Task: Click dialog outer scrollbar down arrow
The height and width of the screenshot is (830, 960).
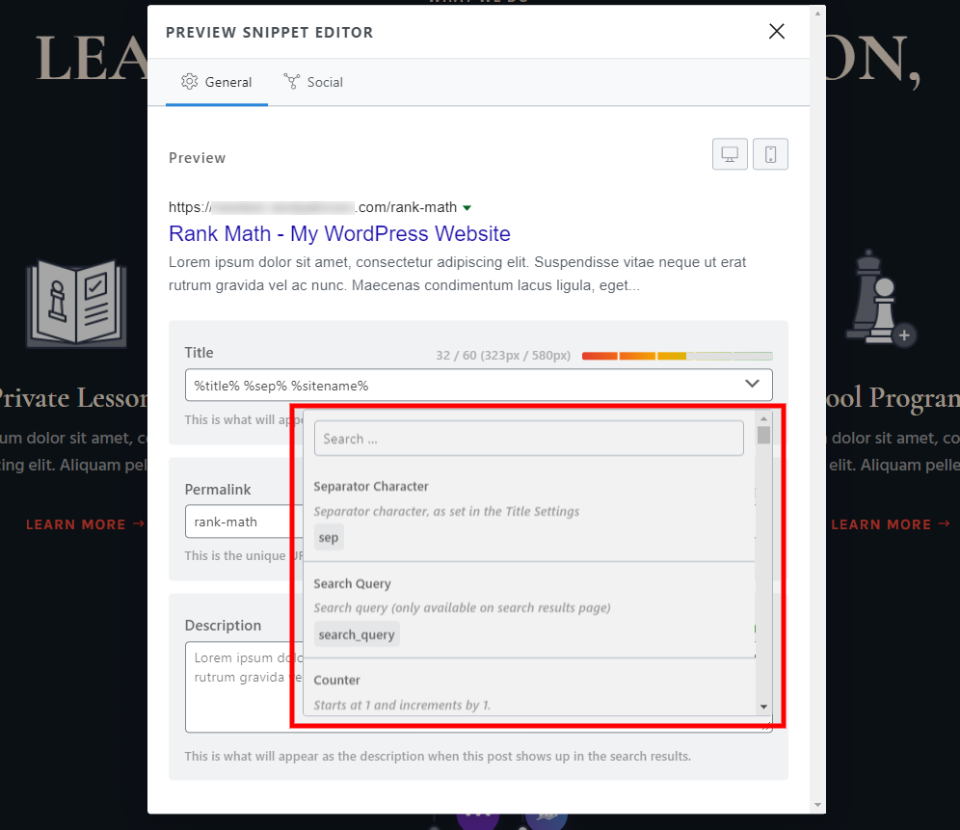Action: [x=817, y=805]
